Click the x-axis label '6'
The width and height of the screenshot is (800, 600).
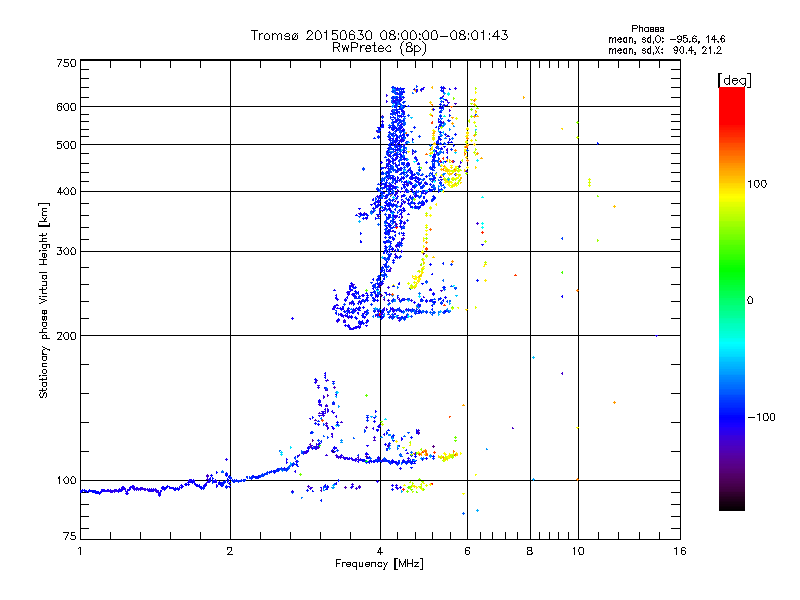click(467, 551)
